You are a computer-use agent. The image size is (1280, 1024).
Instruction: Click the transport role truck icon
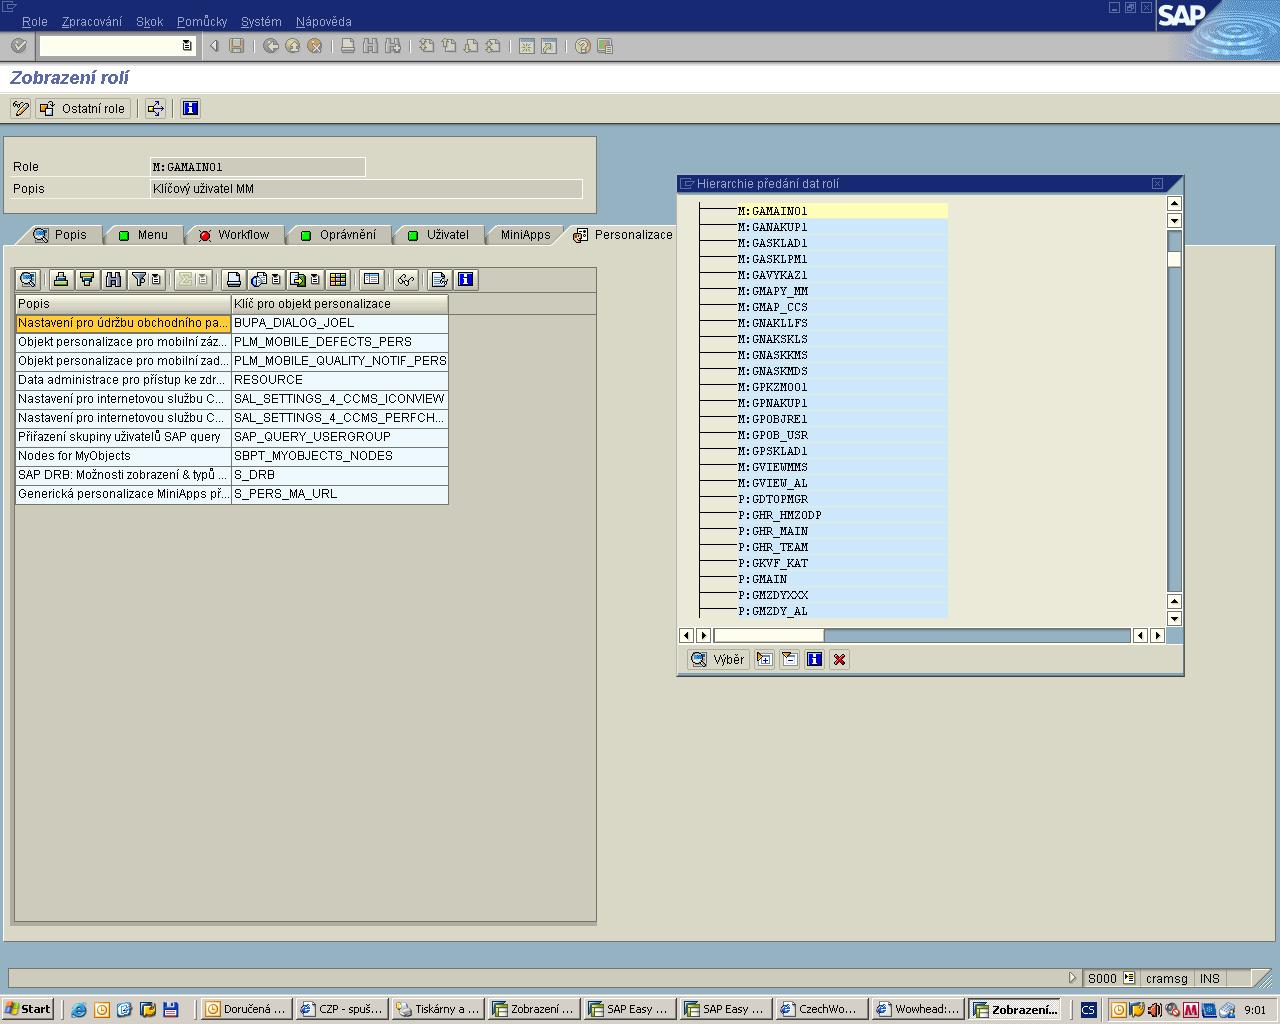(x=155, y=108)
